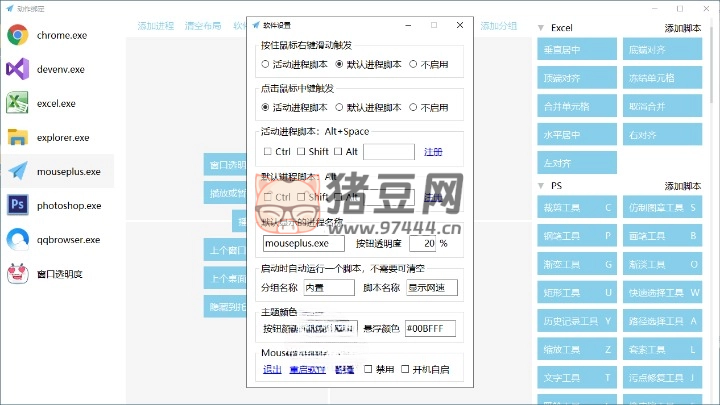720x405 pixels.
Task: Check the 开机自启 checkbox
Action: 405,369
